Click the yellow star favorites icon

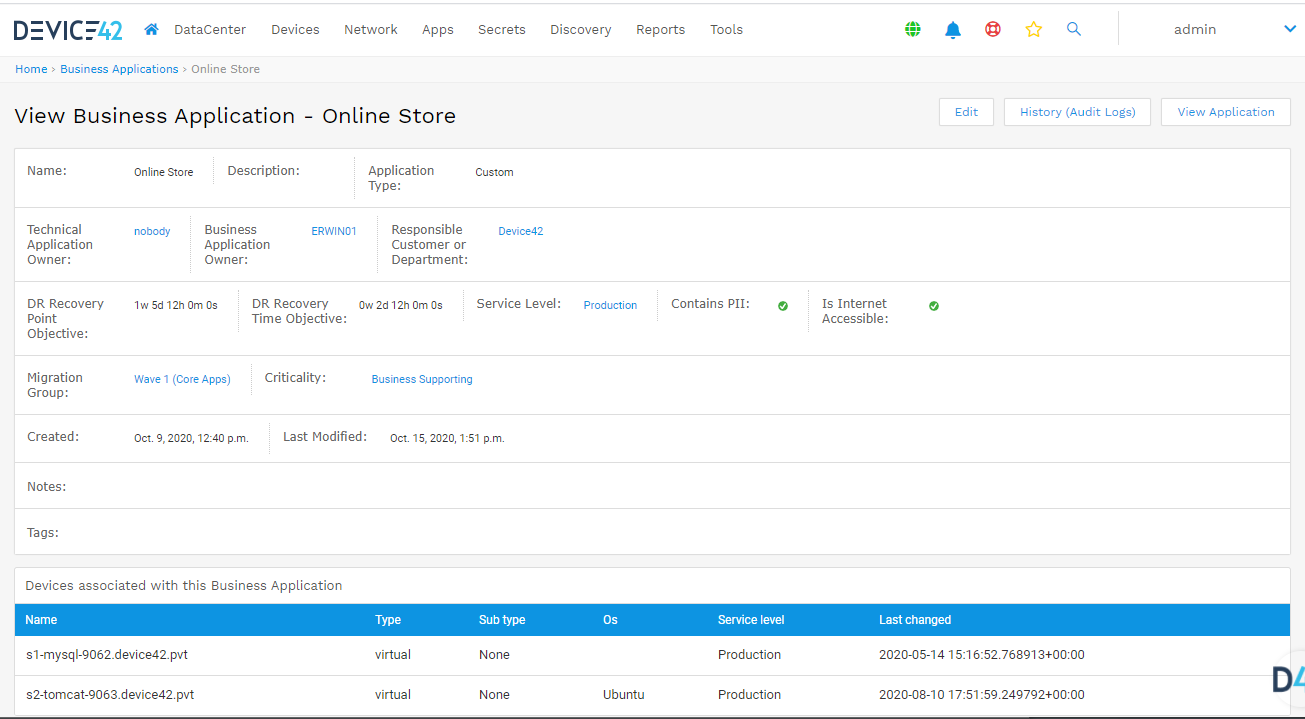[1034, 30]
